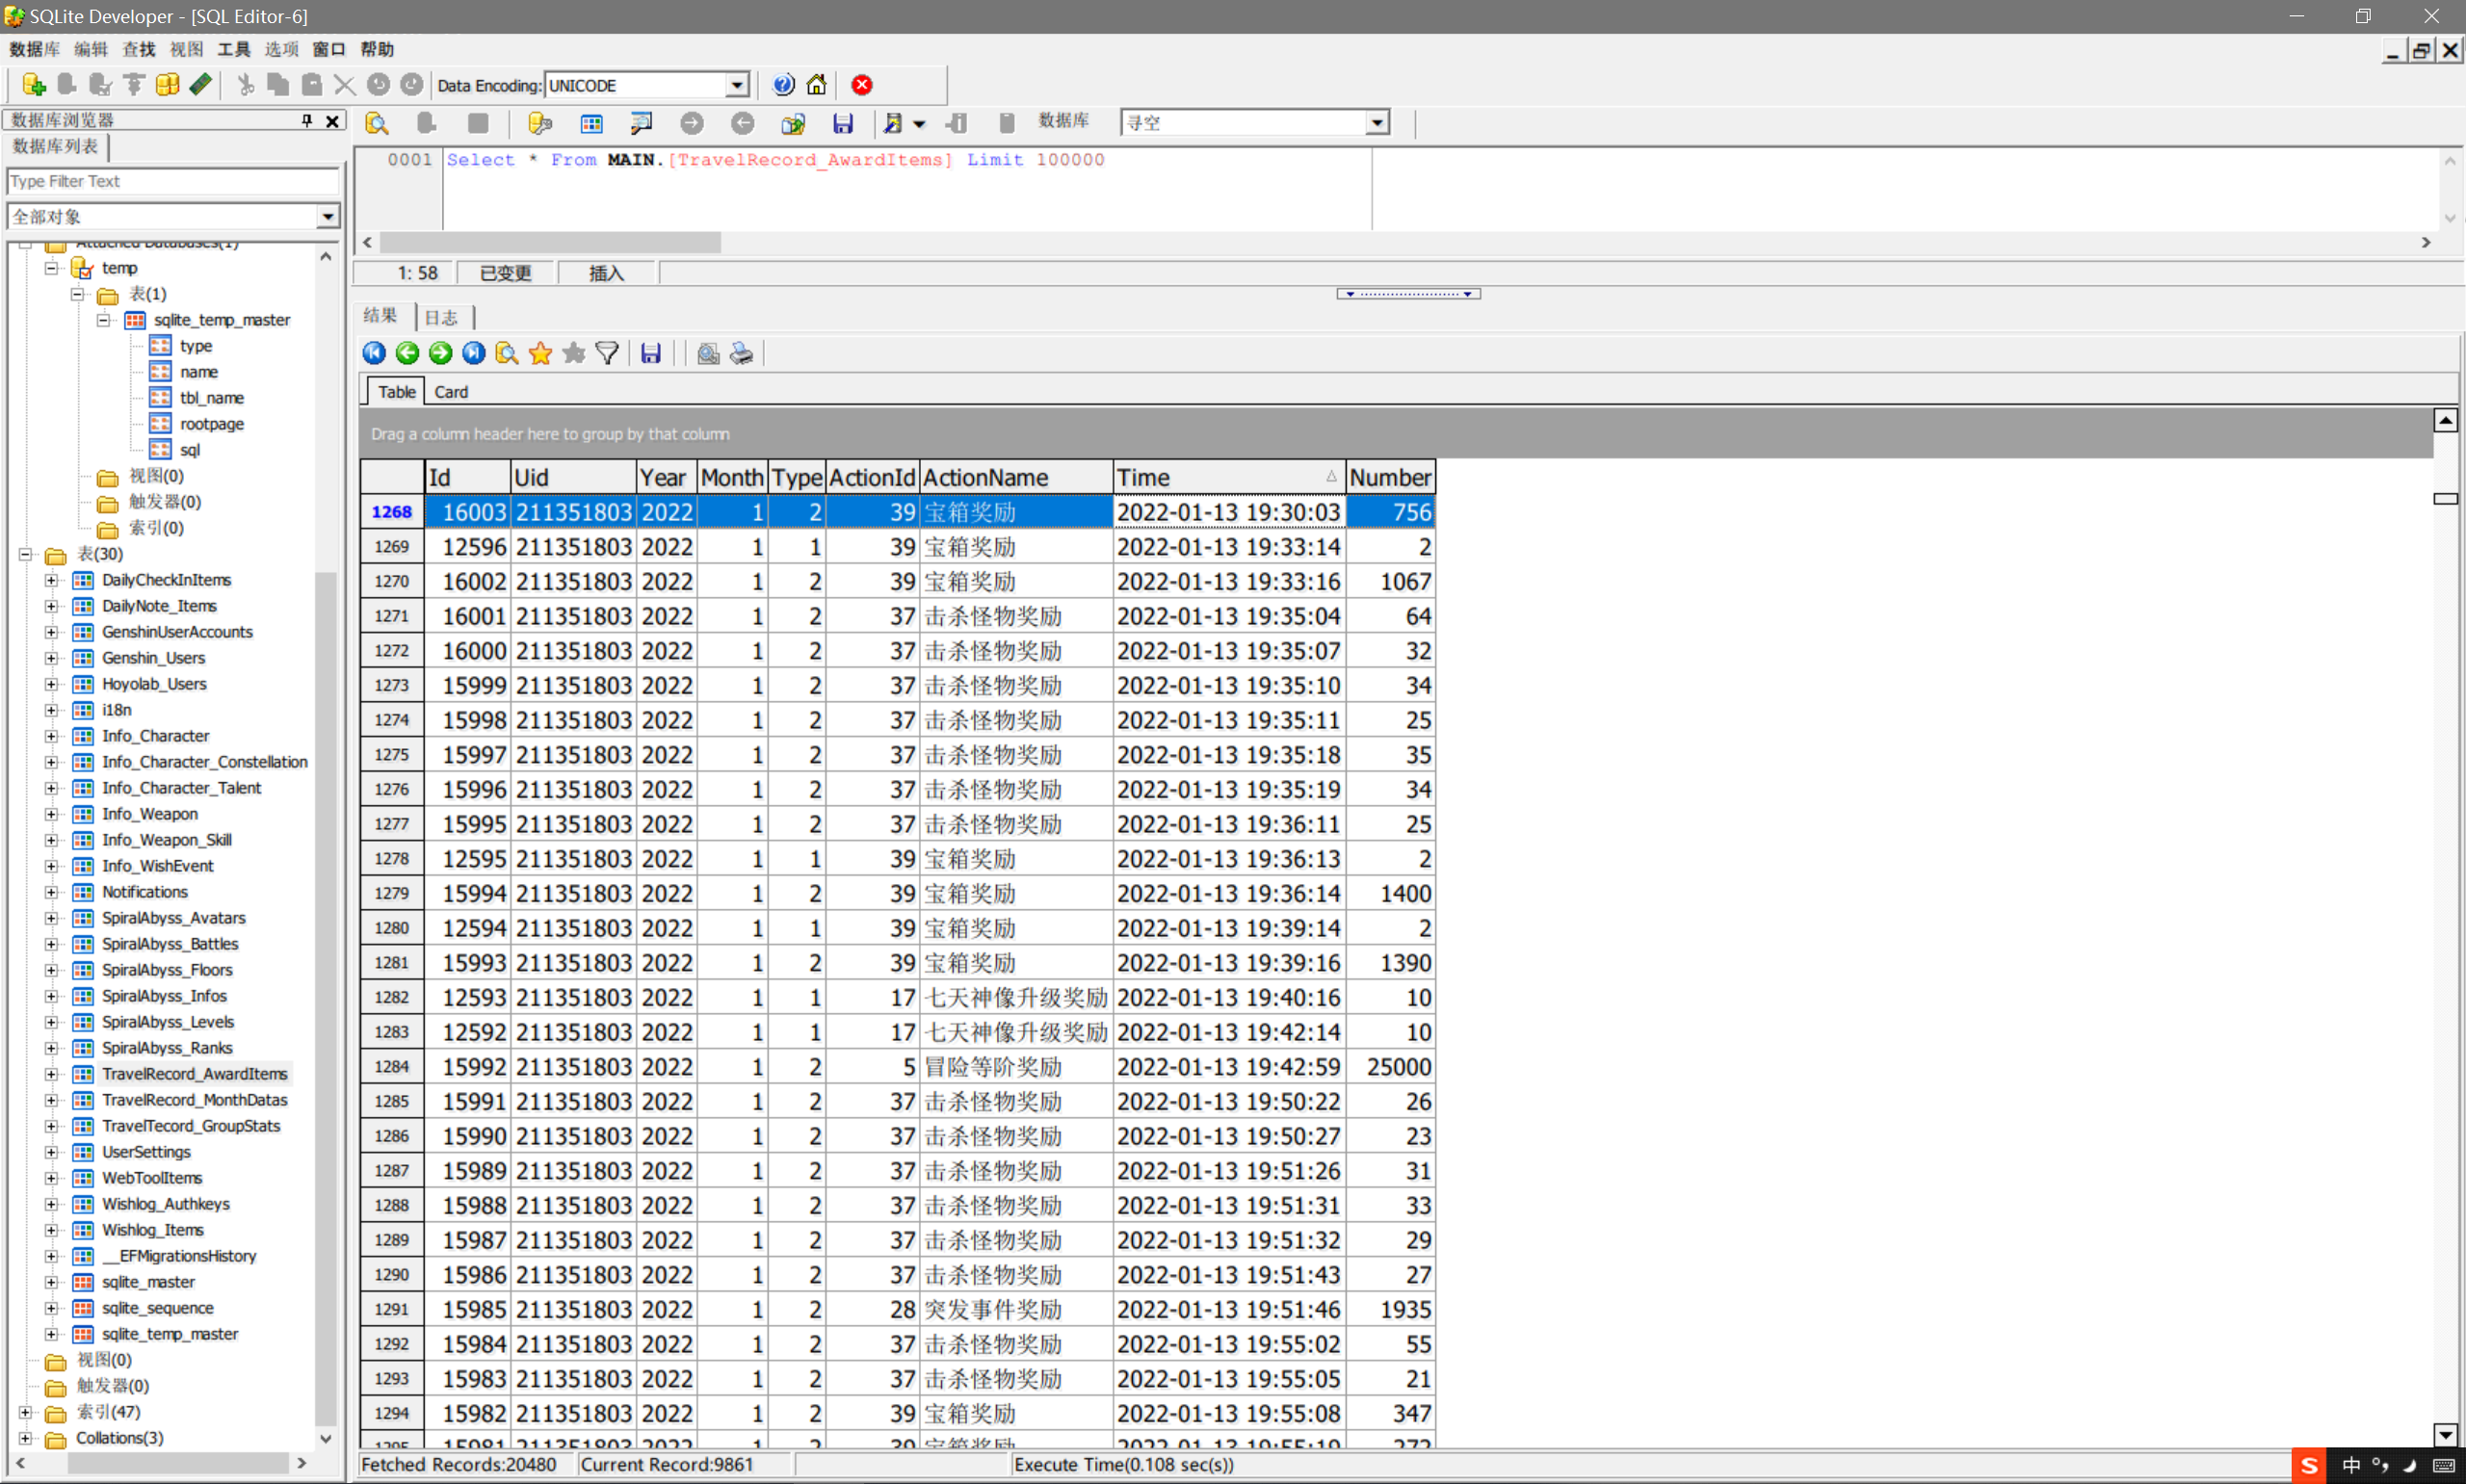Open the 全部对象 object filter dropdown
Viewport: 2466px width, 1484px height.
(327, 217)
